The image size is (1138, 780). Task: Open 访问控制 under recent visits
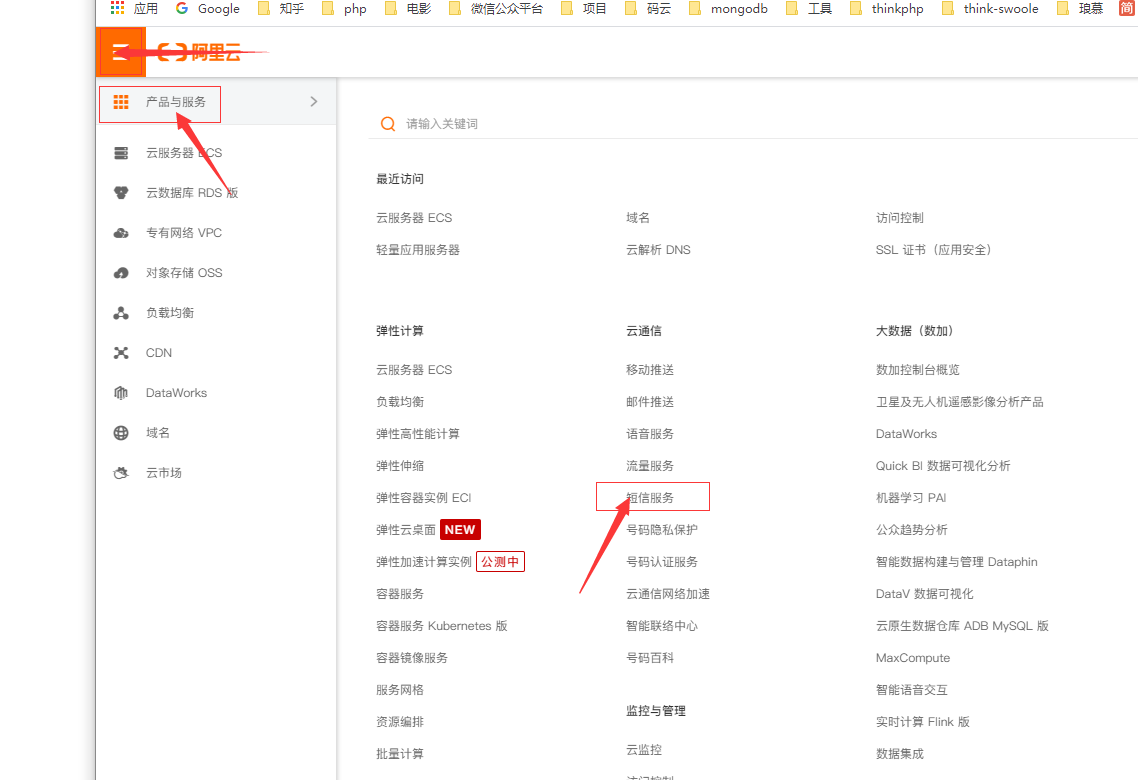pyautogui.click(x=900, y=218)
